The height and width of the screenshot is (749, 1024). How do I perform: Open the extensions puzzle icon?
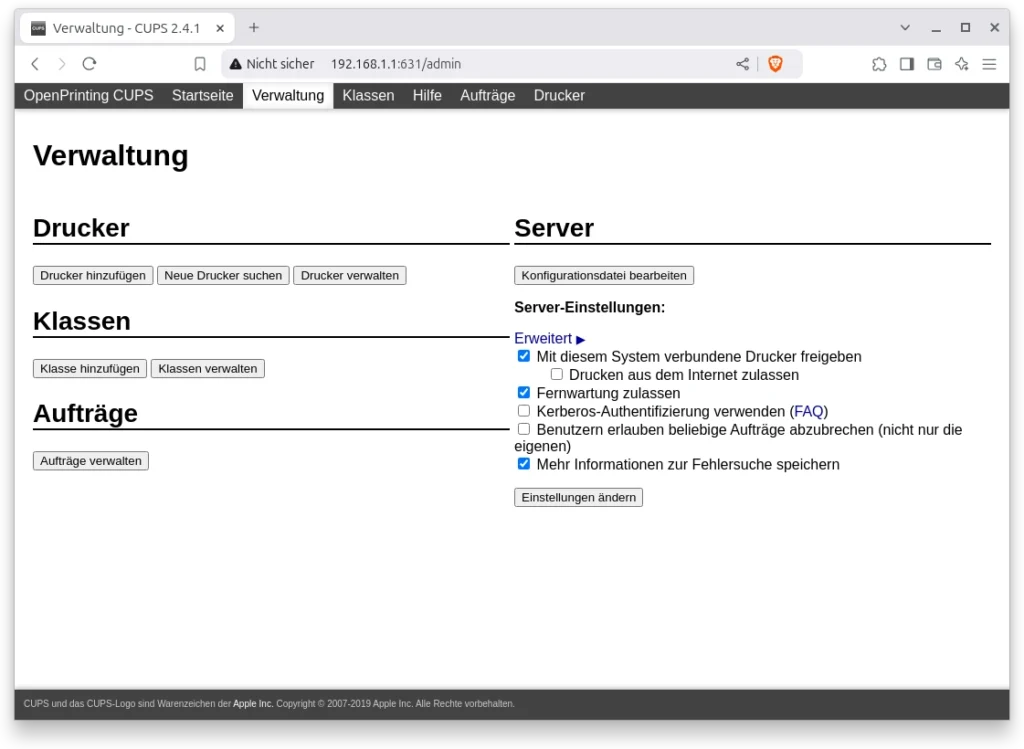click(x=879, y=64)
